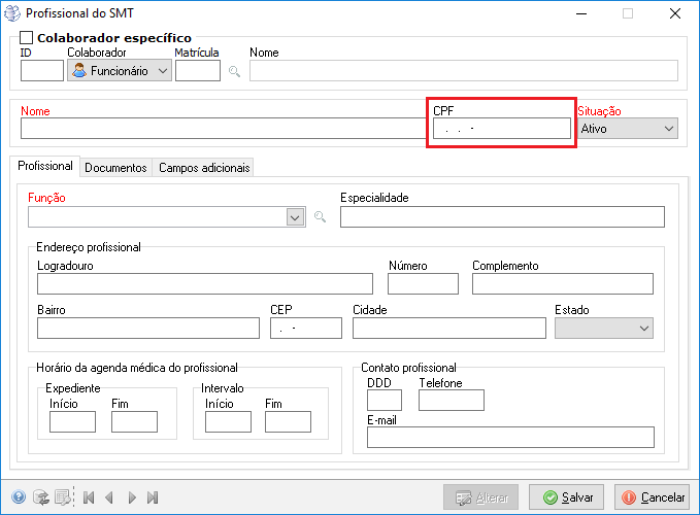This screenshot has width=700, height=515.
Task: Go to first record arrow
Action: point(88,497)
